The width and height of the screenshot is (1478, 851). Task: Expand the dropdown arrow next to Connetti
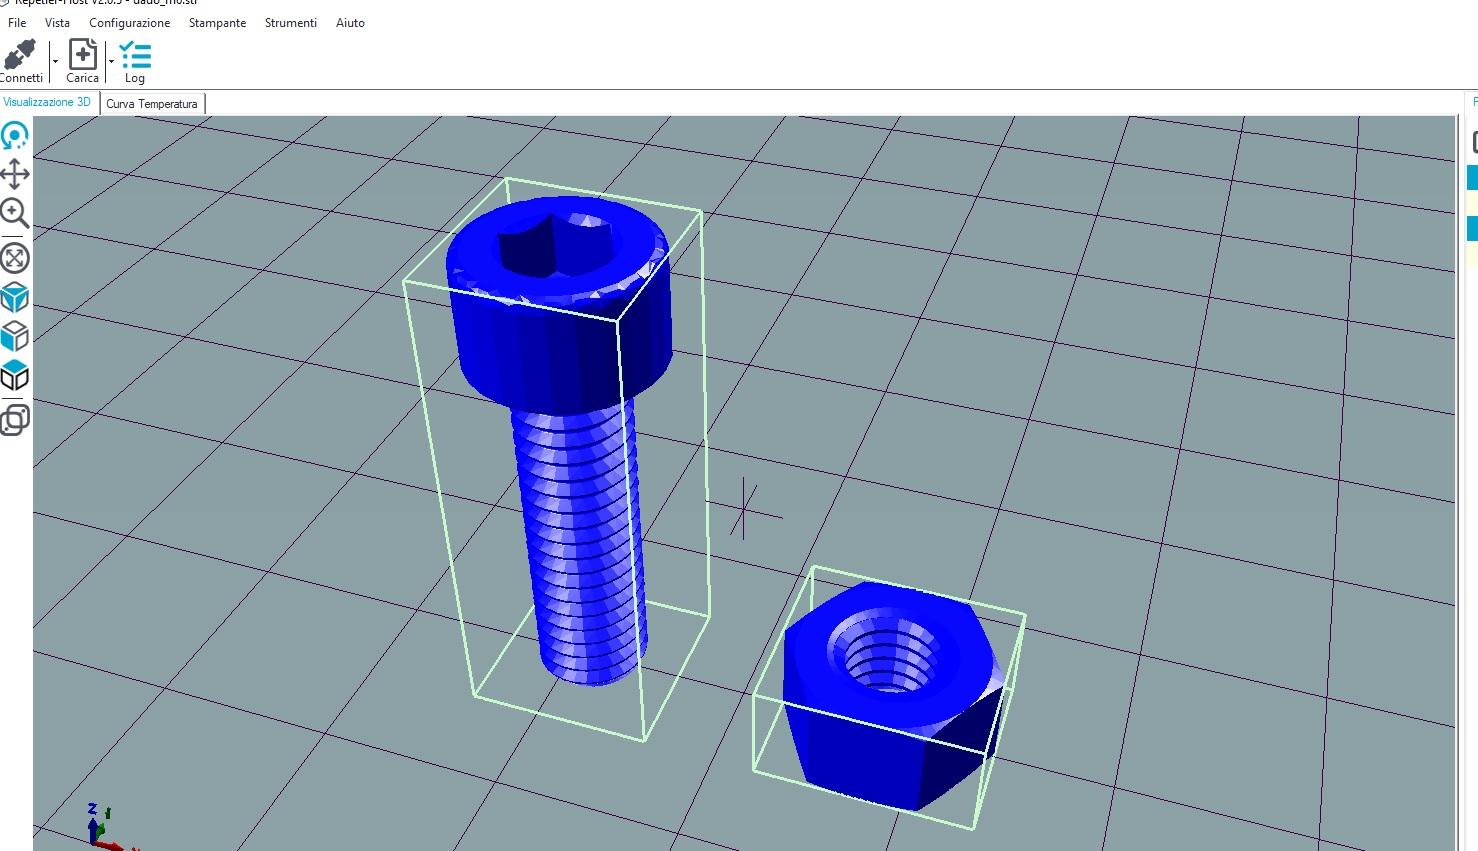[x=55, y=62]
